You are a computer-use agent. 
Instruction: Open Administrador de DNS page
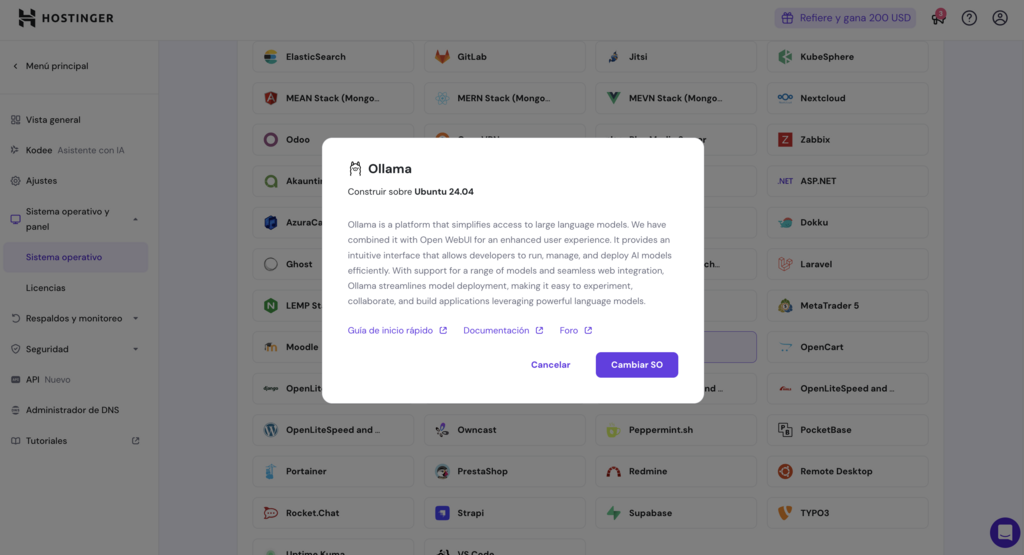click(73, 410)
